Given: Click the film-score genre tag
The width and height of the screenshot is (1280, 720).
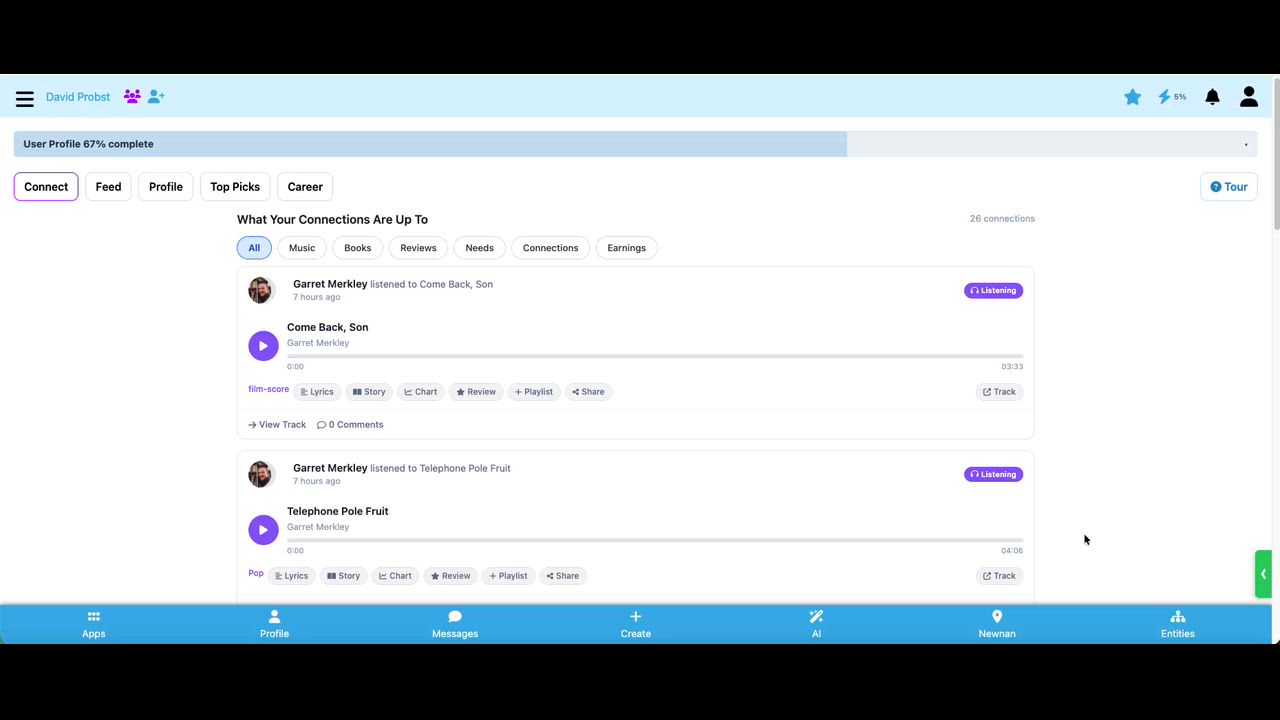Looking at the screenshot, I should [269, 389].
